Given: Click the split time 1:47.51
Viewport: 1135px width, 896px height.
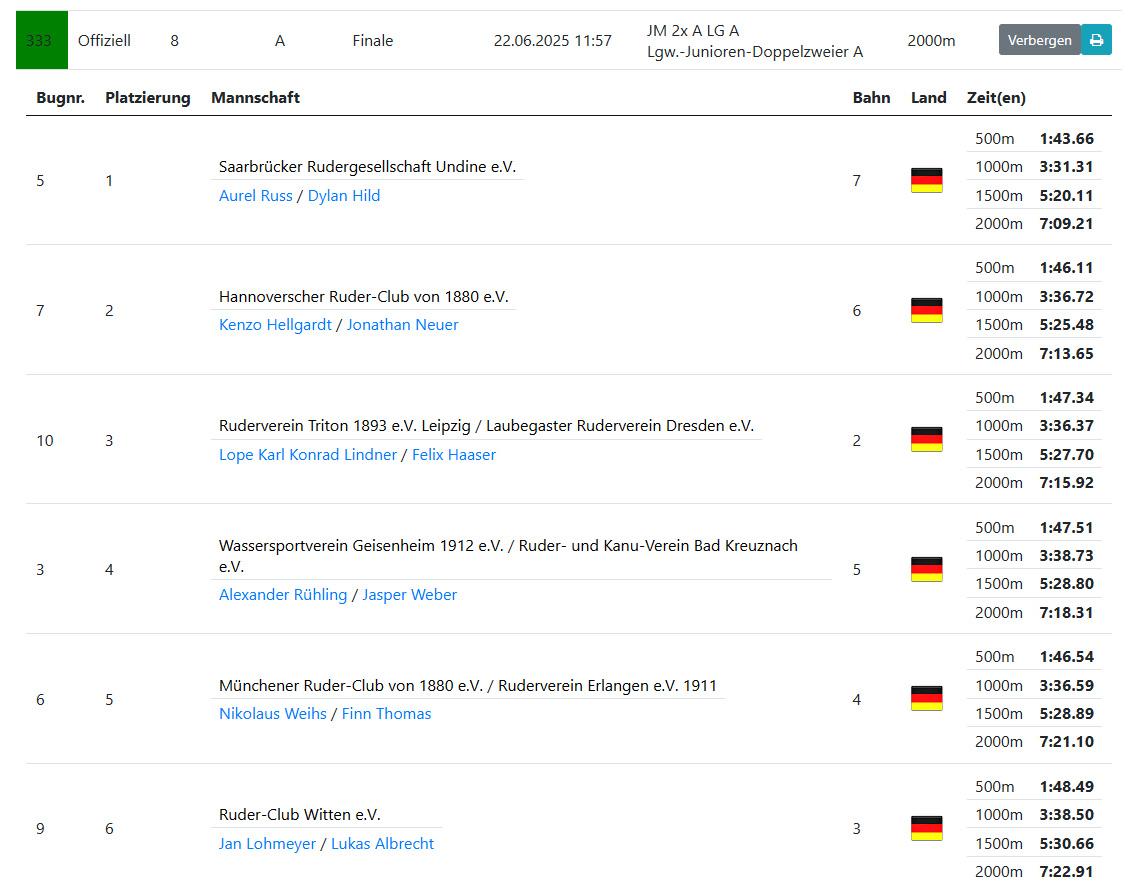Looking at the screenshot, I should click(1066, 528).
